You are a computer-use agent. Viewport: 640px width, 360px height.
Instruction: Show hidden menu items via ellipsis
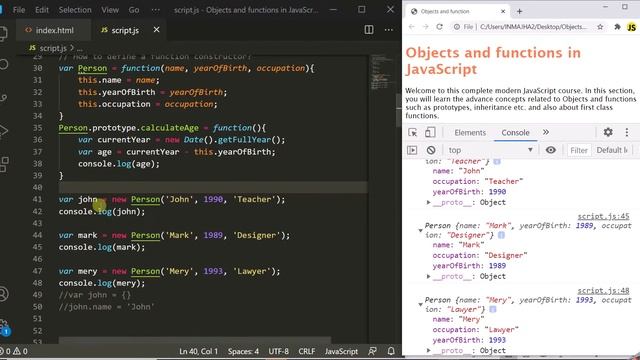(156, 10)
